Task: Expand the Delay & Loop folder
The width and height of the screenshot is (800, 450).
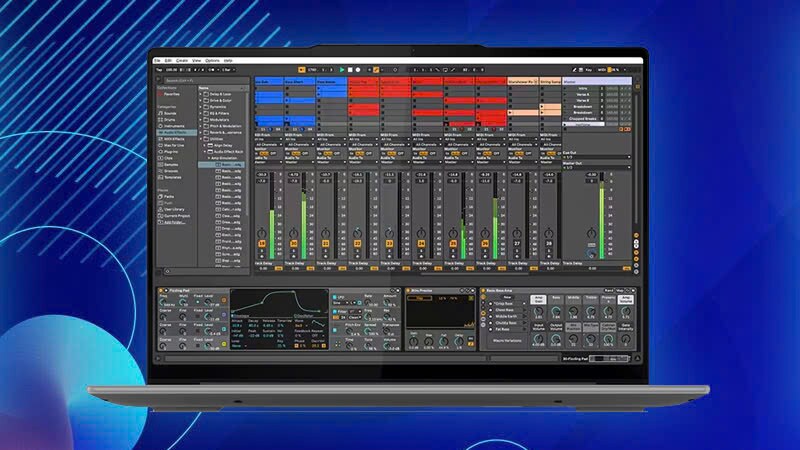Action: pyautogui.click(x=201, y=94)
